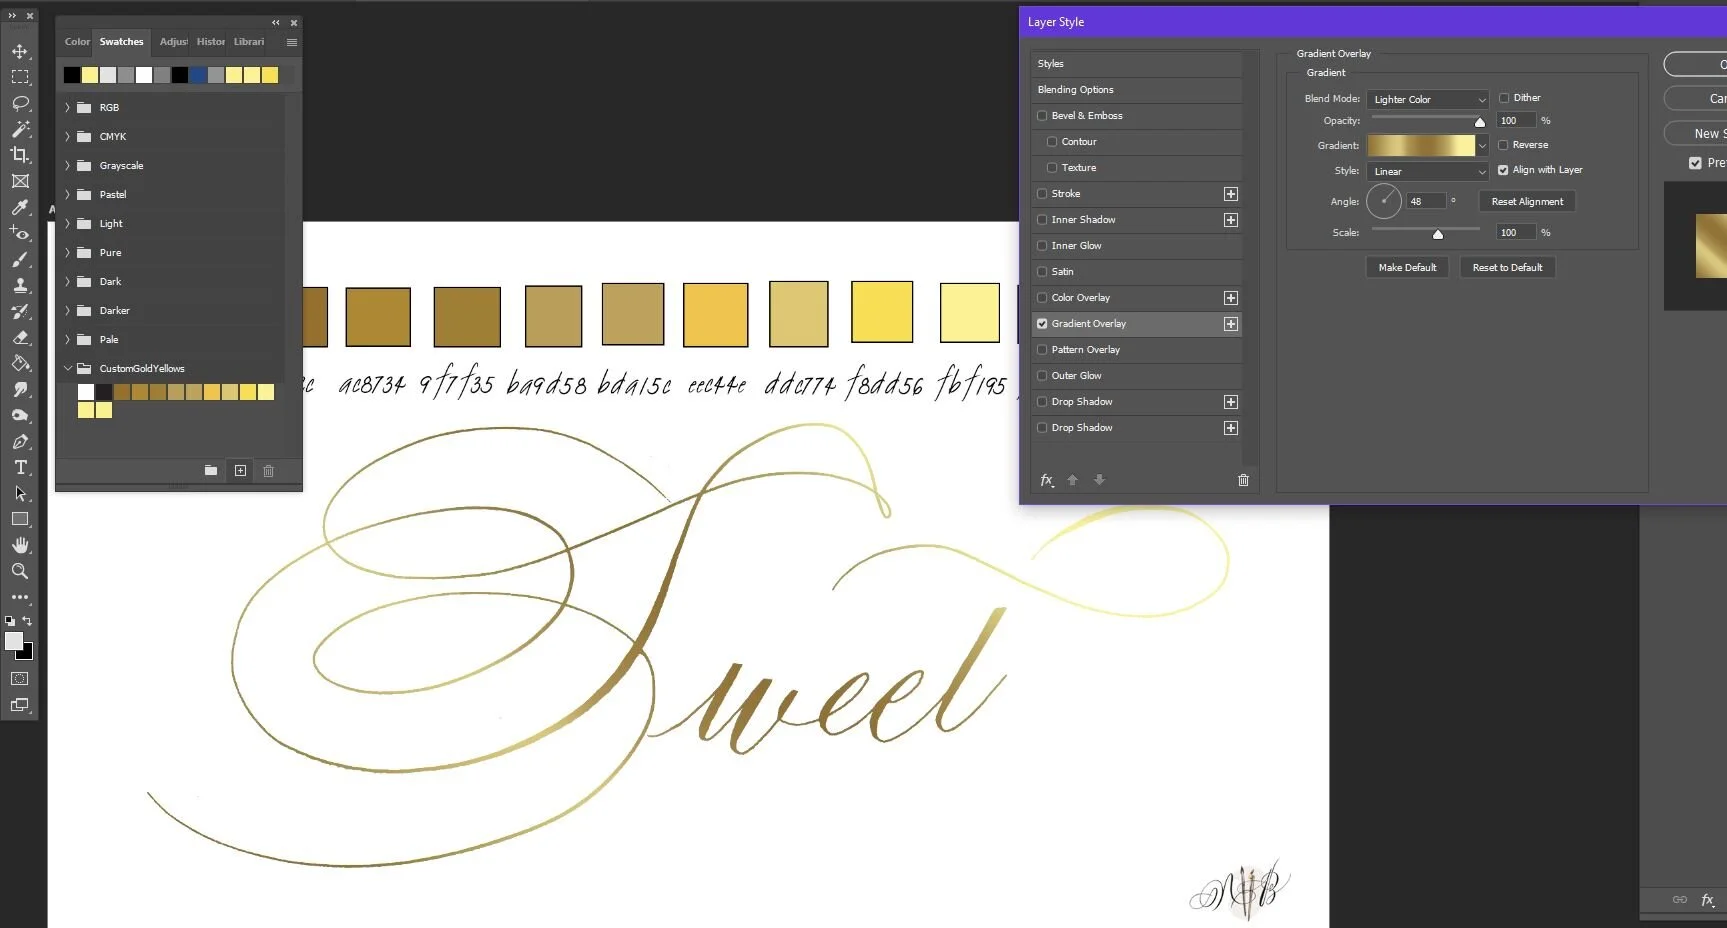Select the Lasso tool
The width and height of the screenshot is (1727, 928).
pyautogui.click(x=20, y=103)
